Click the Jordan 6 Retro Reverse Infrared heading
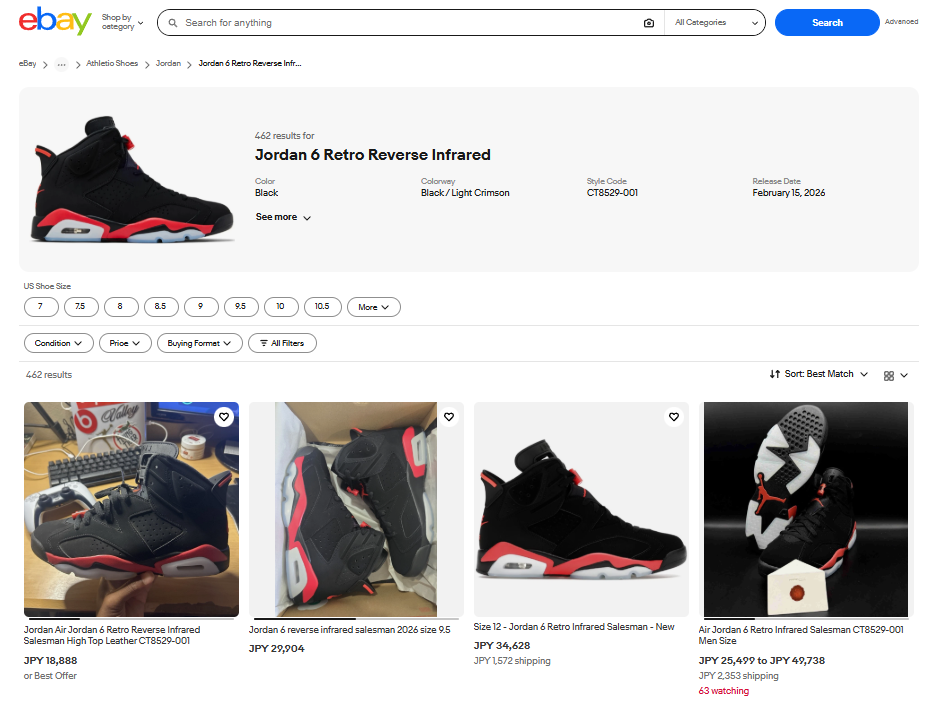This screenshot has width=936, height=702. 372,155
